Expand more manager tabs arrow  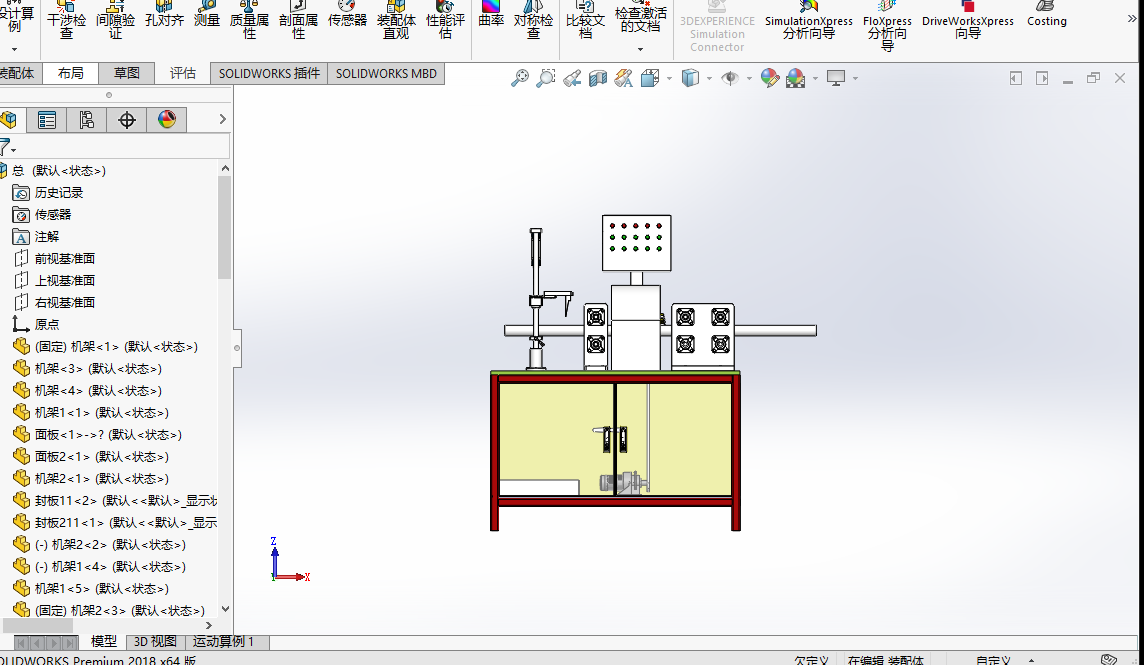coord(223,119)
